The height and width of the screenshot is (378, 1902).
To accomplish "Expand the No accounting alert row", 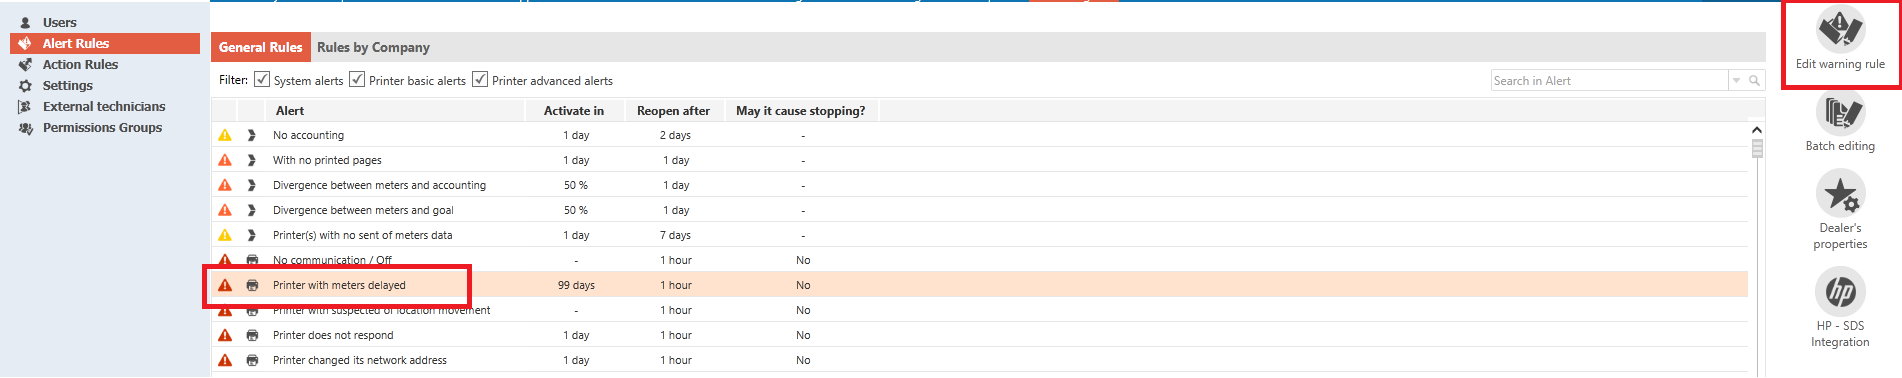I will [252, 135].
